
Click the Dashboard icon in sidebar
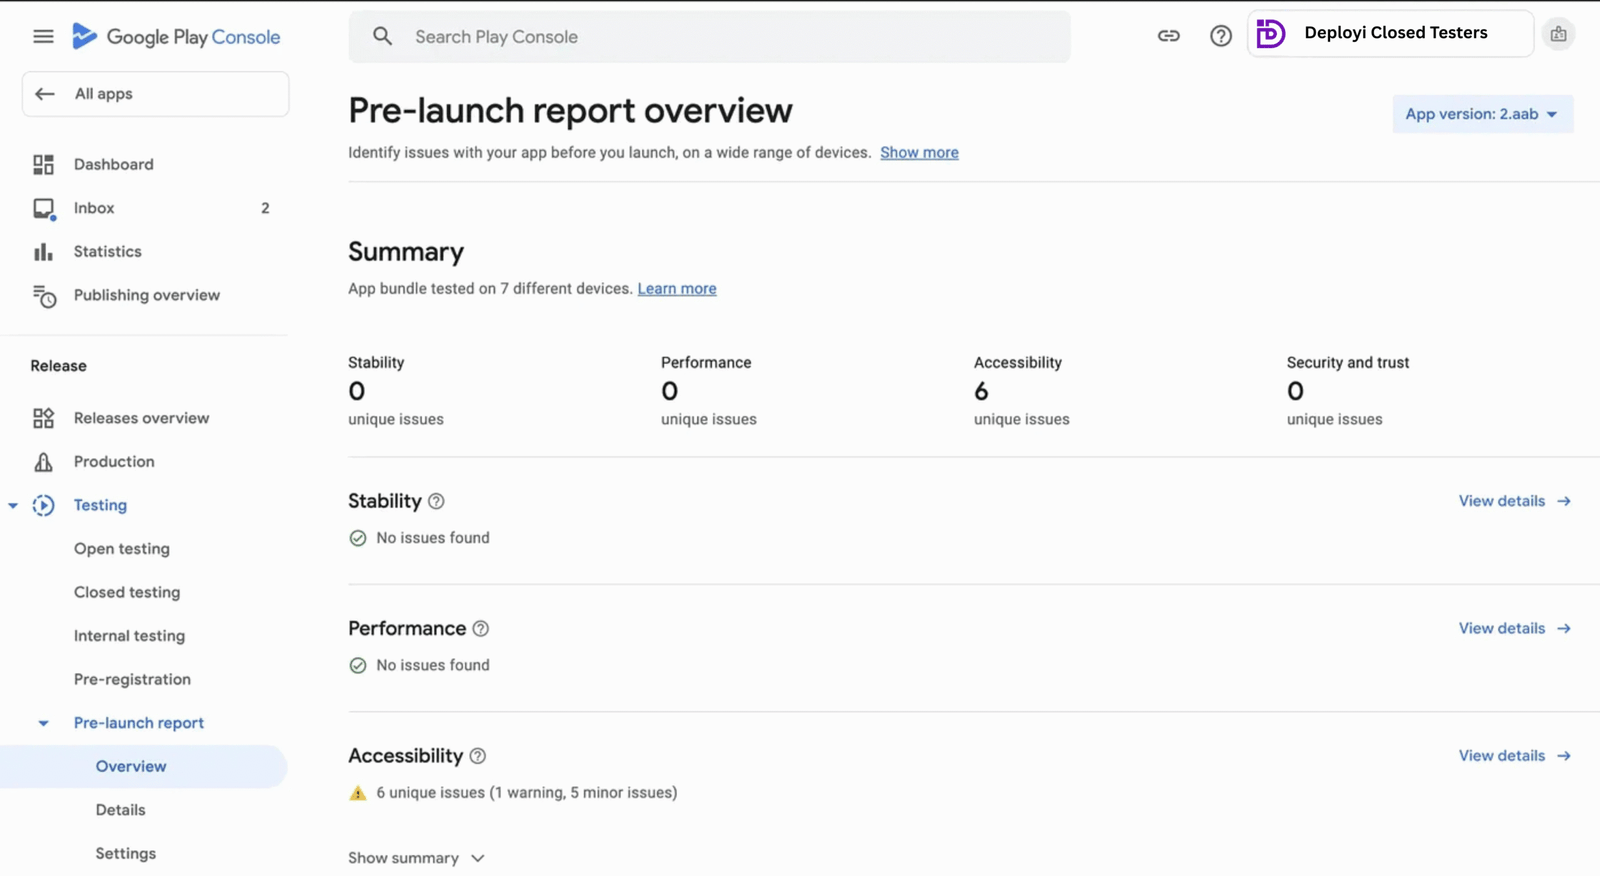click(x=43, y=164)
